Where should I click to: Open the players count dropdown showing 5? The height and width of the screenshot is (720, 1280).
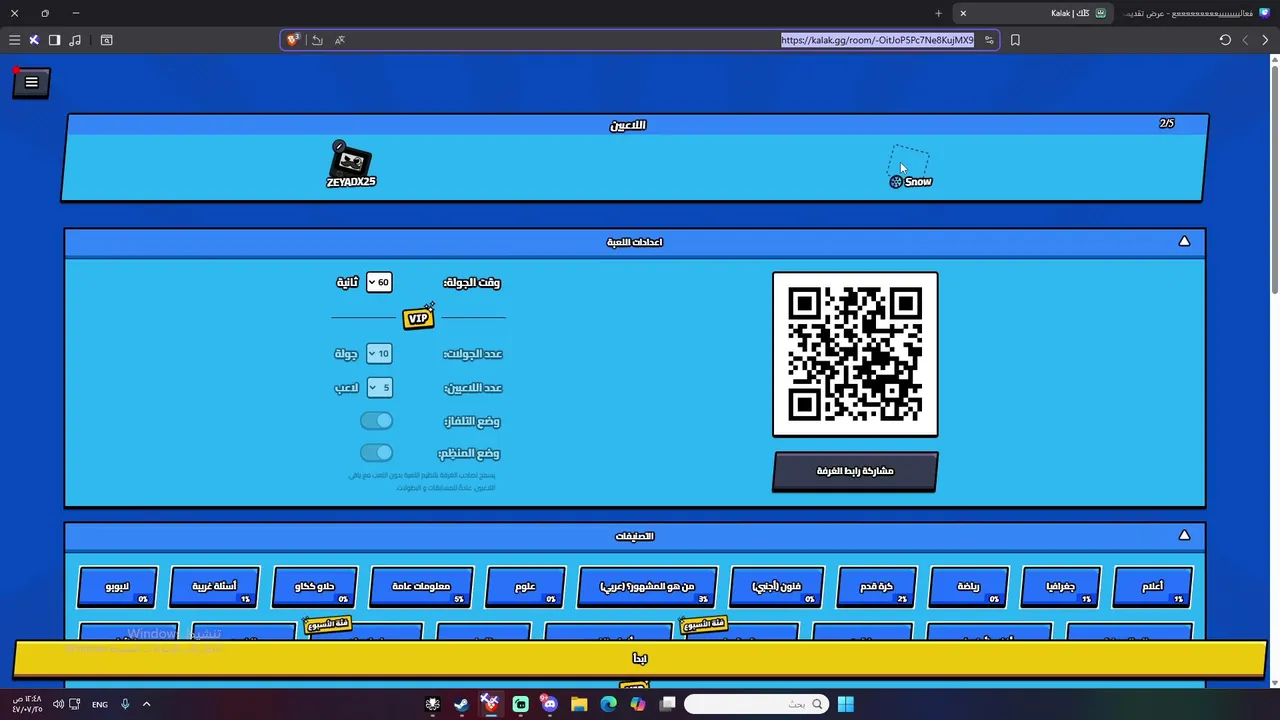coord(379,387)
